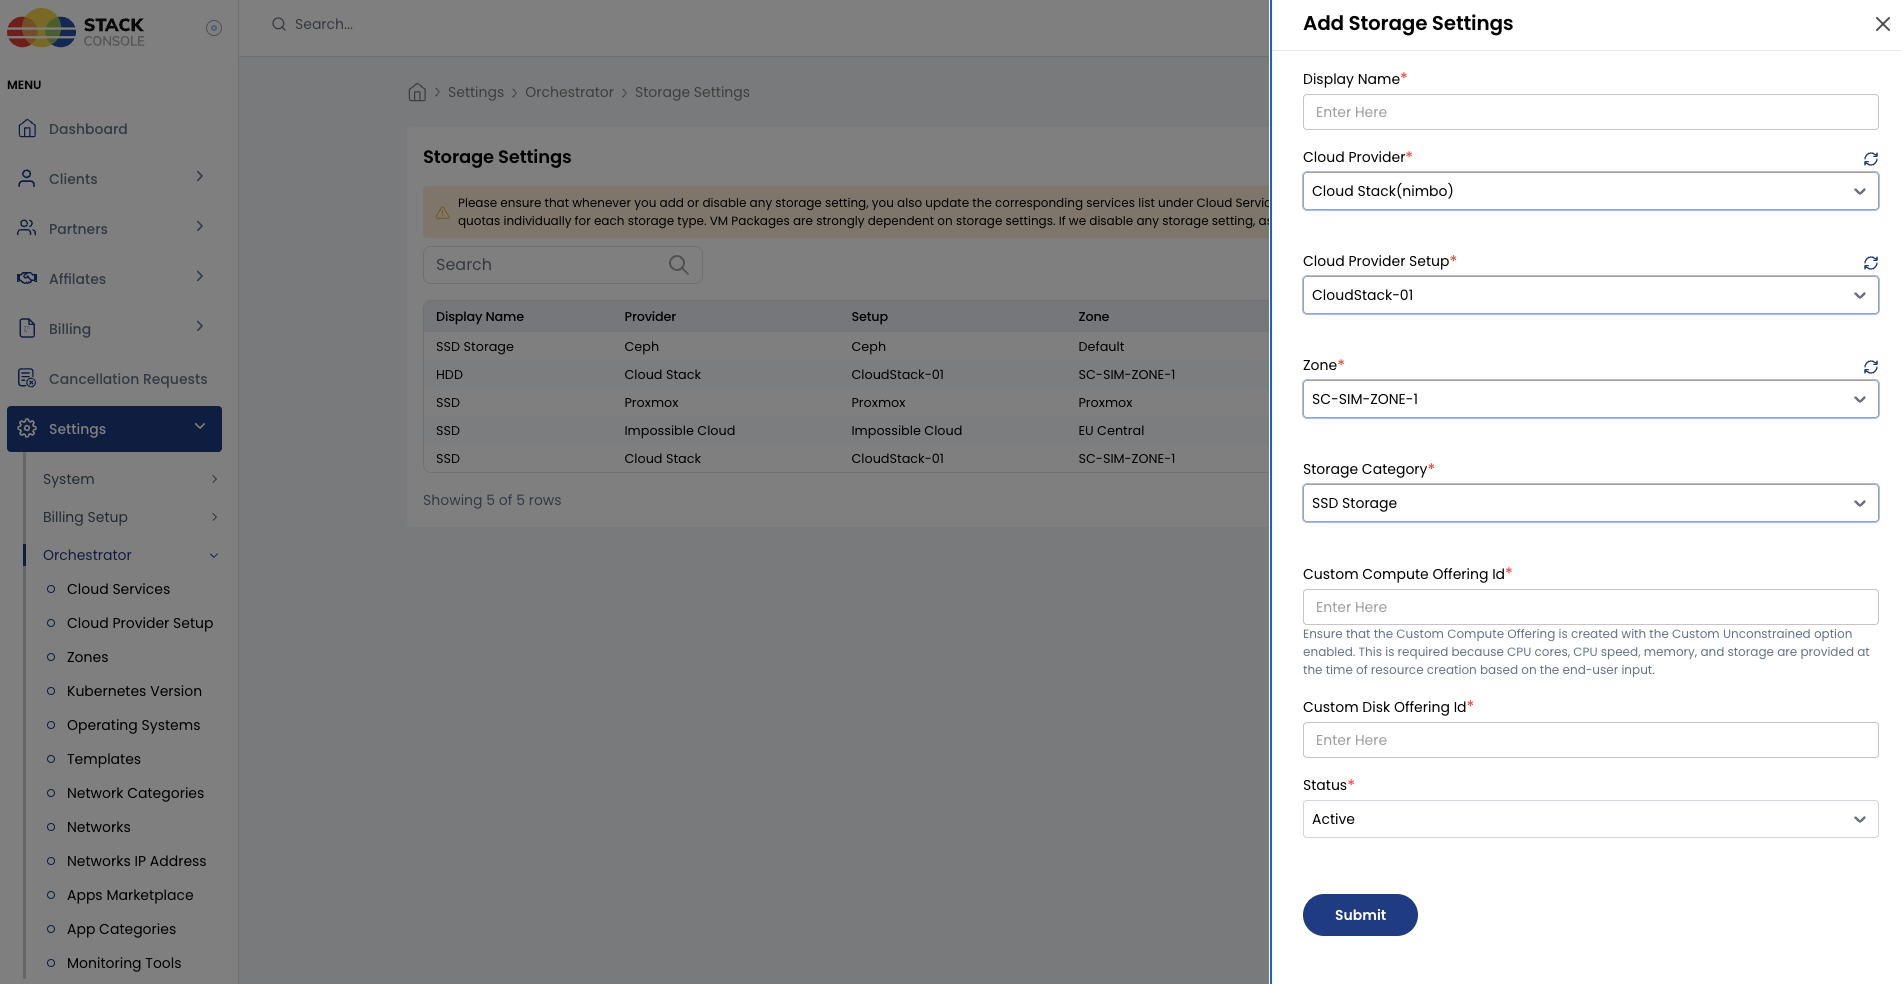Open Operating Systems submenu item
1901x984 pixels.
point(133,725)
